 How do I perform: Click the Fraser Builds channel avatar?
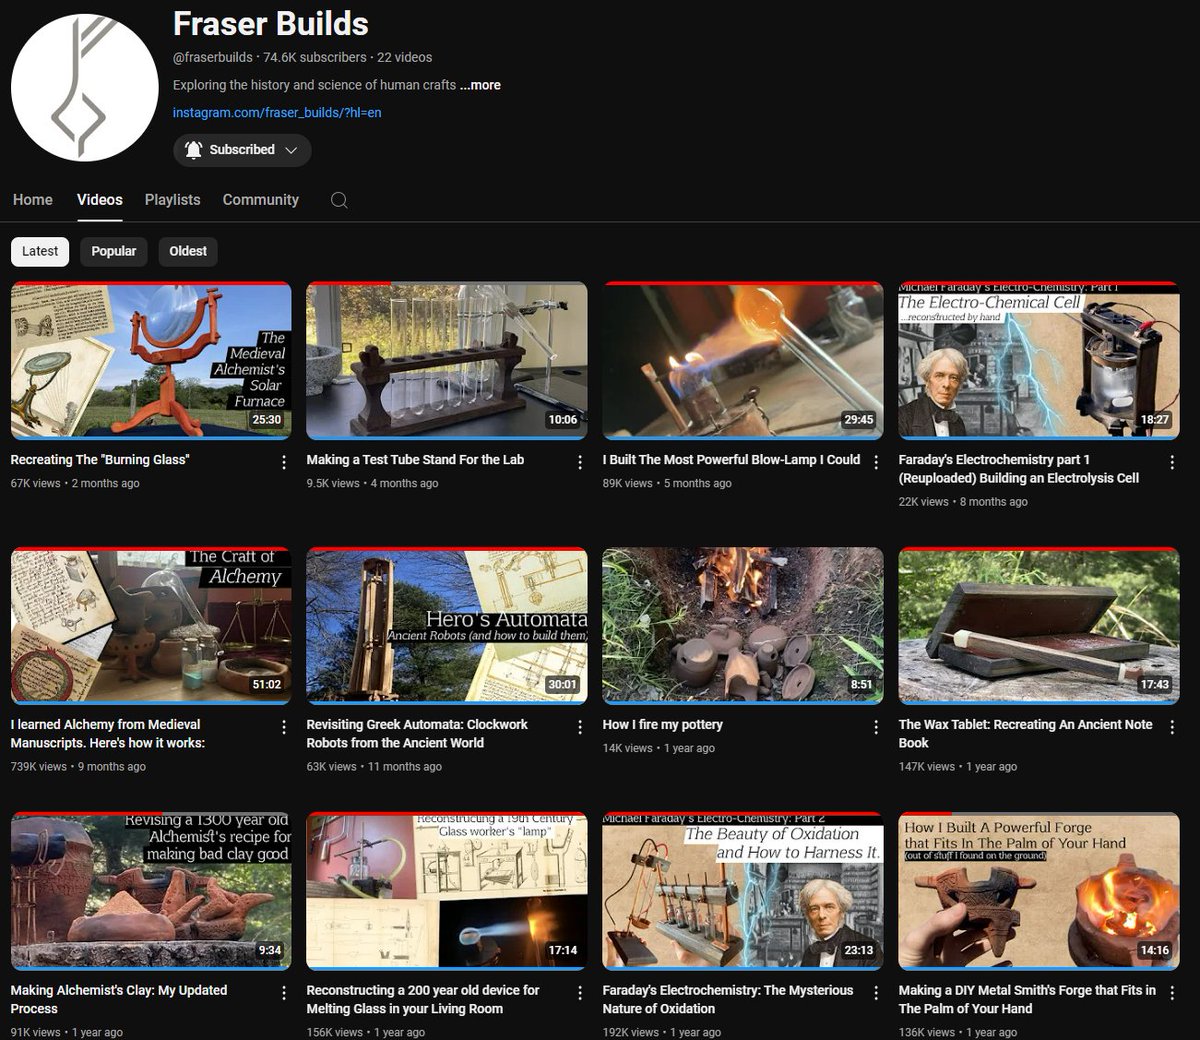tap(85, 87)
